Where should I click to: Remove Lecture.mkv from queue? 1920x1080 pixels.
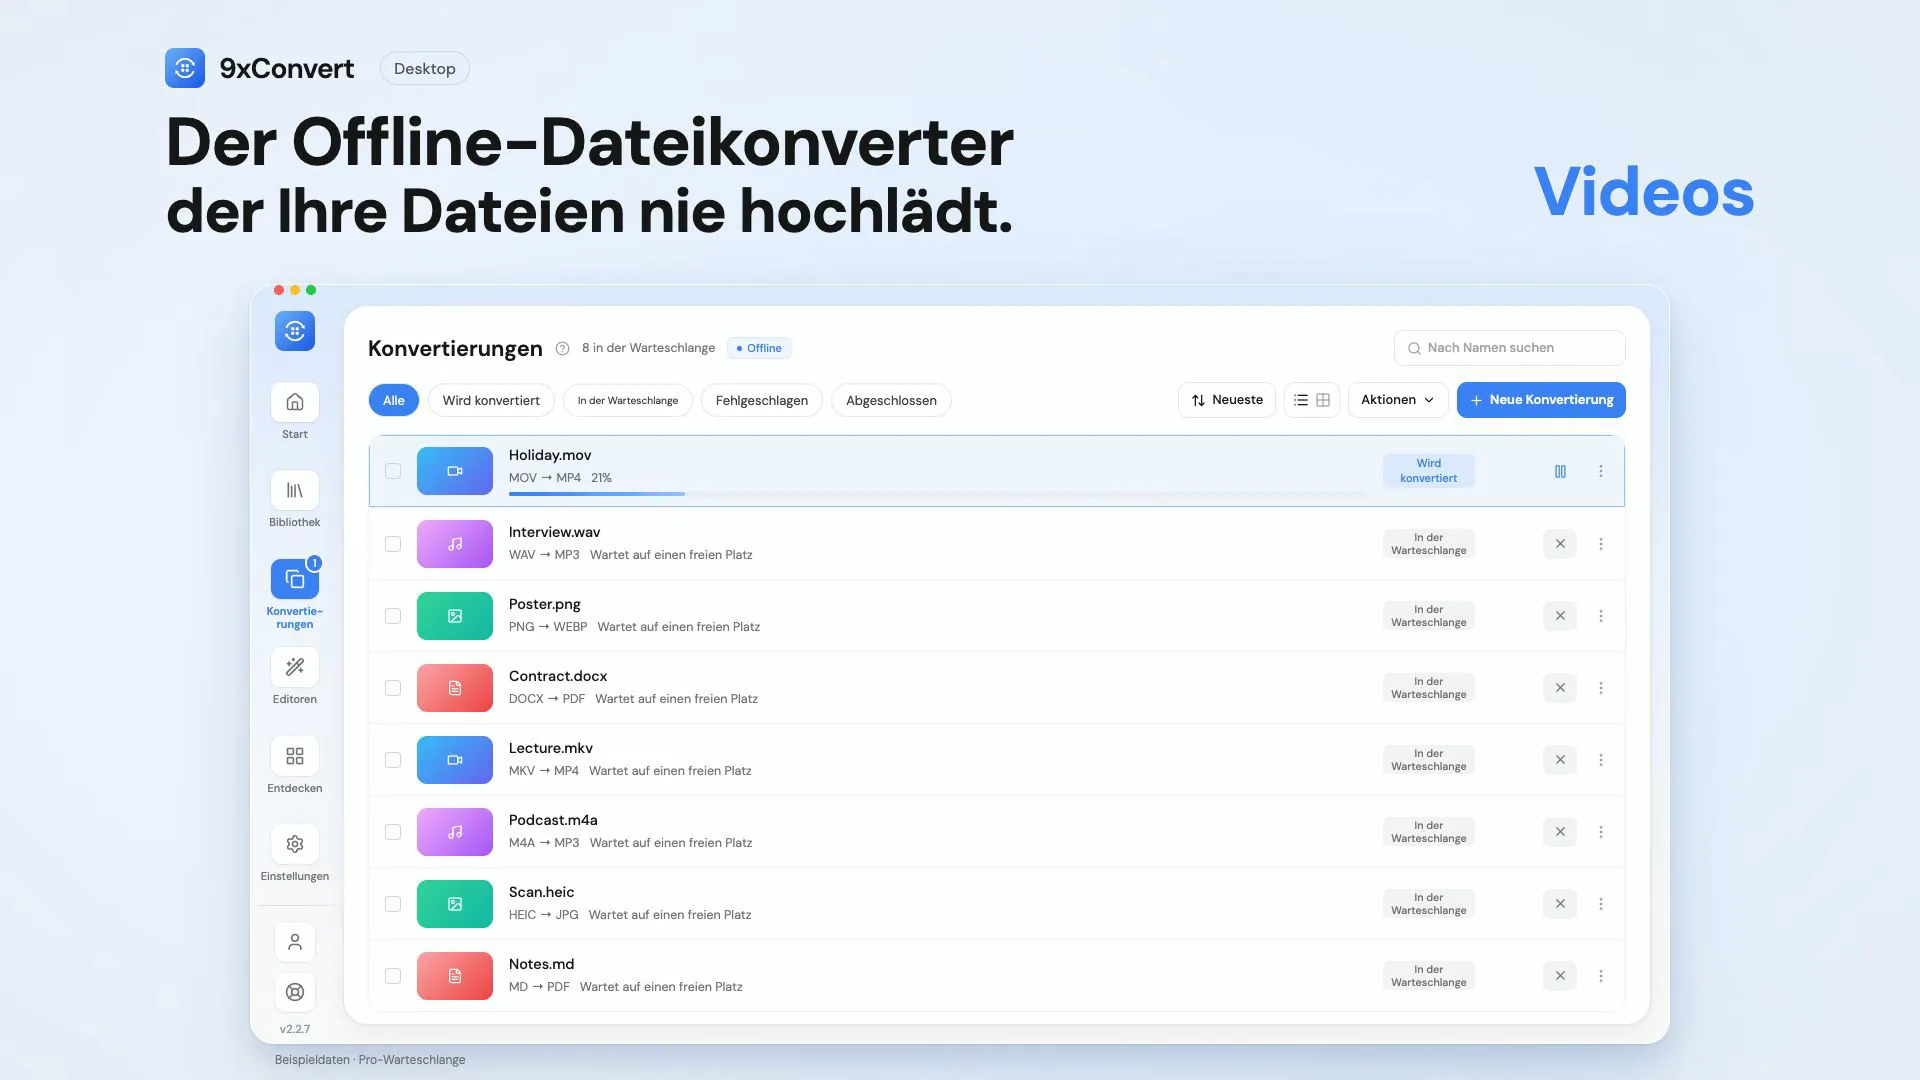[x=1560, y=760]
